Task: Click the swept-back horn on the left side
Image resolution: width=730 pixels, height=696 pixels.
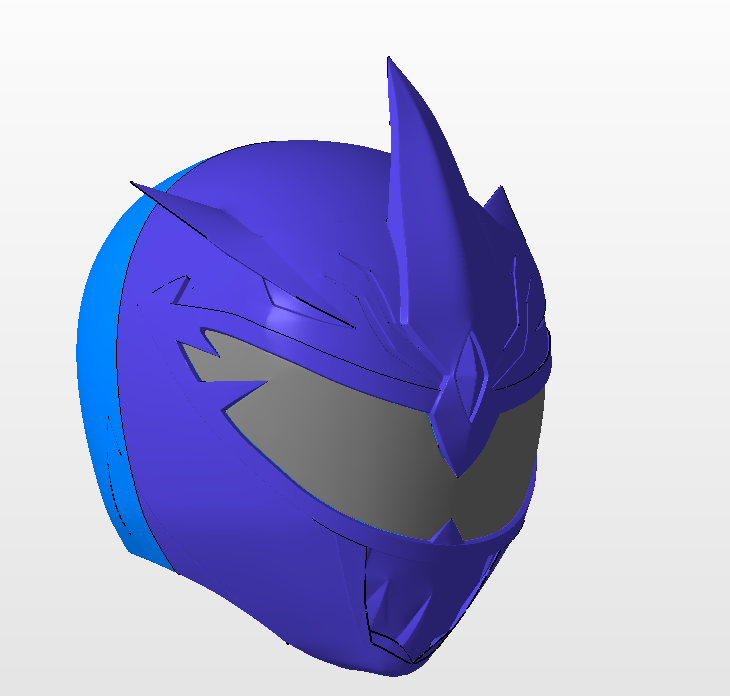Action: 200,215
